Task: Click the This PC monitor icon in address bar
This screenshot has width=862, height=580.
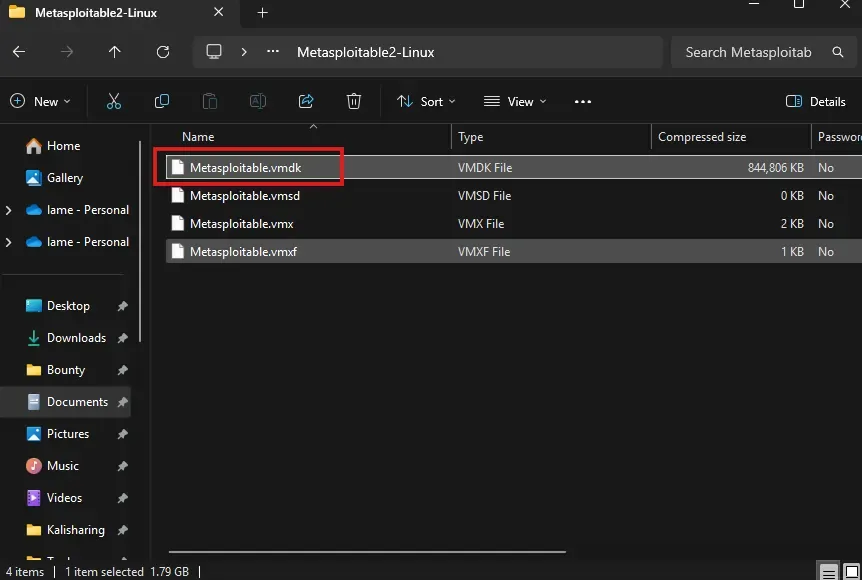Action: pos(214,52)
